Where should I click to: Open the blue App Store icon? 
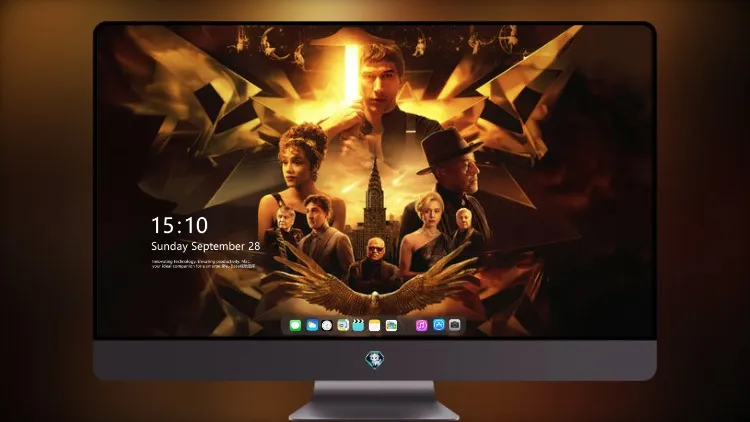[x=439, y=325]
